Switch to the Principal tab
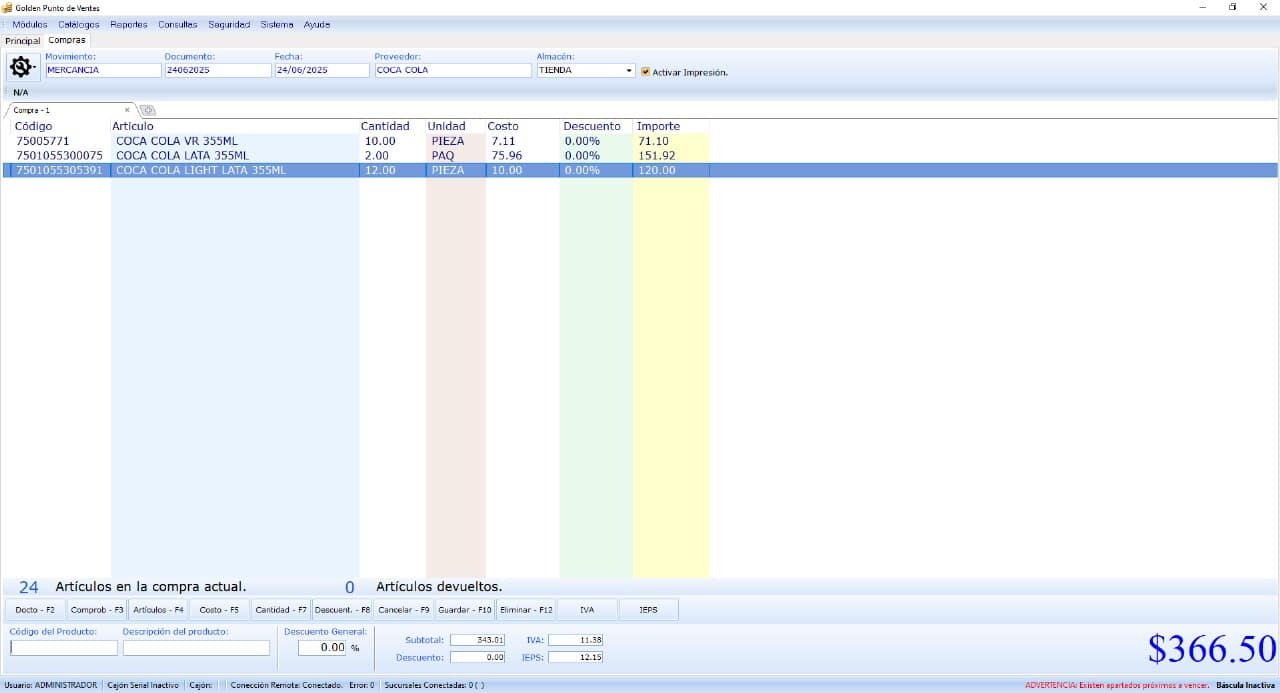 22,41
